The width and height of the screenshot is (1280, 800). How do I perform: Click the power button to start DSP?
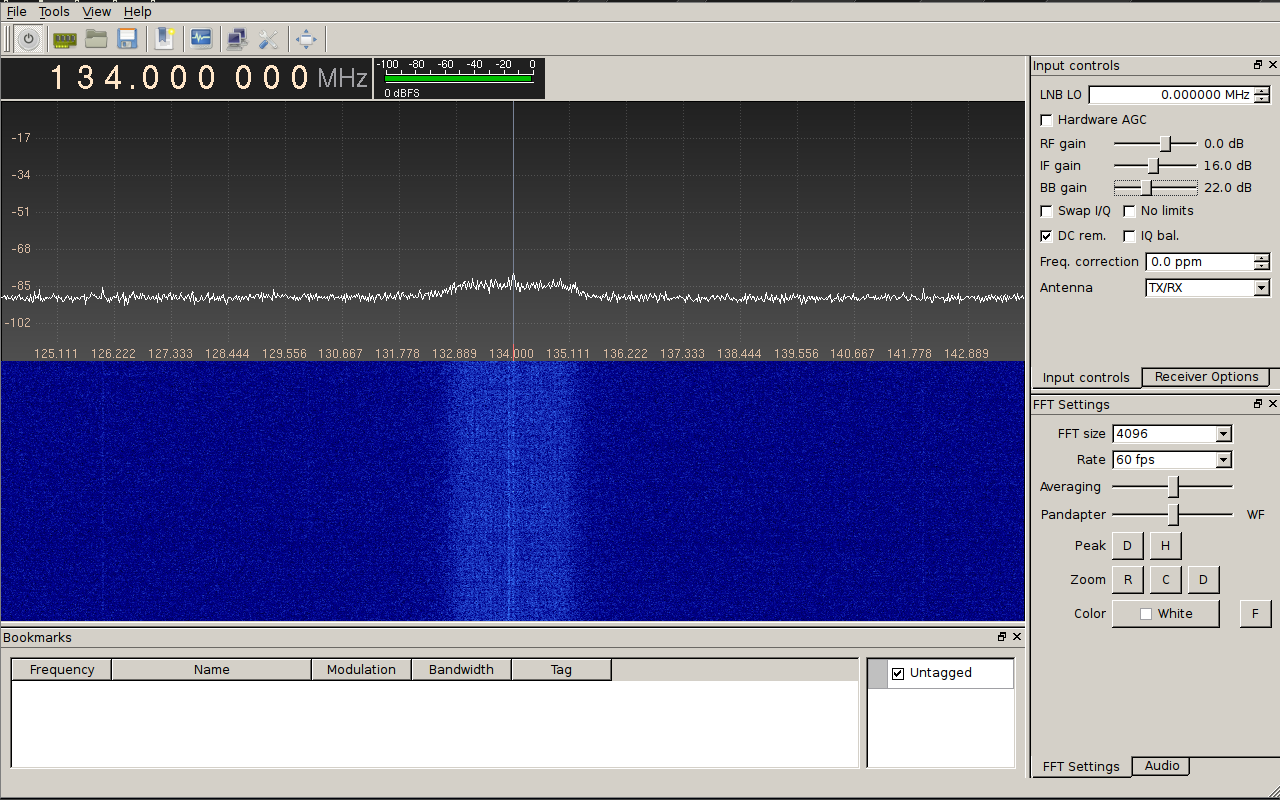[x=29, y=39]
